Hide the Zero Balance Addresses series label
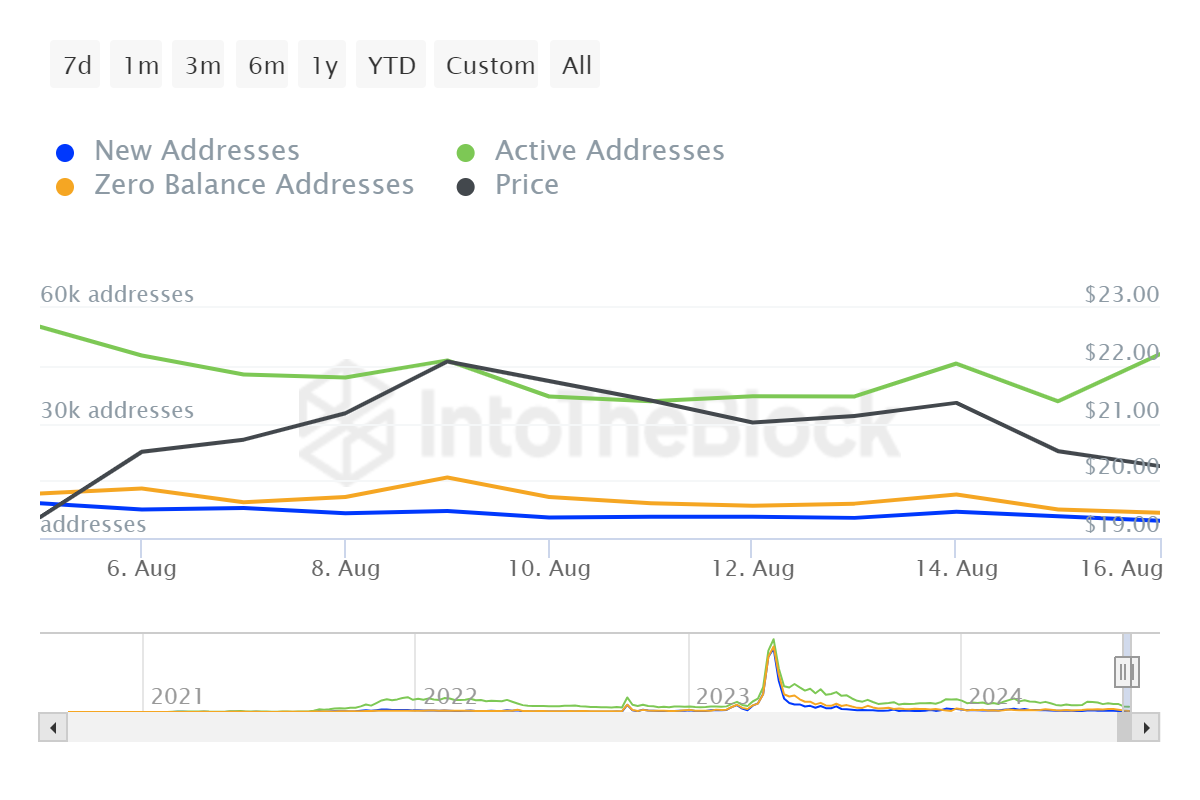Image resolution: width=1200 pixels, height=800 pixels. coord(254,185)
